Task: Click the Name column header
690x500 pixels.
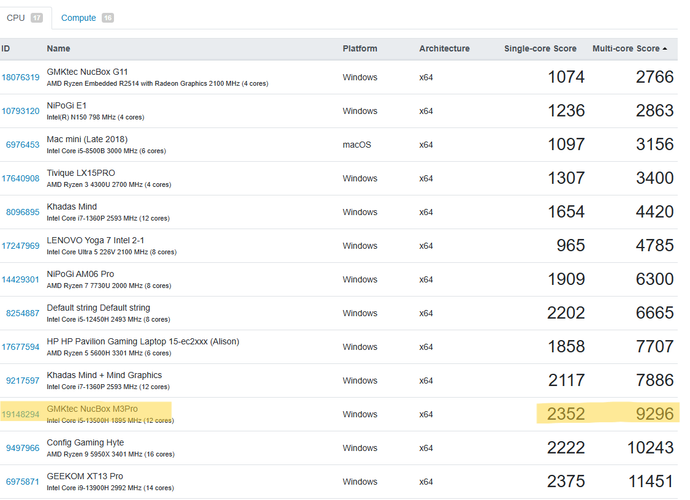Action: 59,48
